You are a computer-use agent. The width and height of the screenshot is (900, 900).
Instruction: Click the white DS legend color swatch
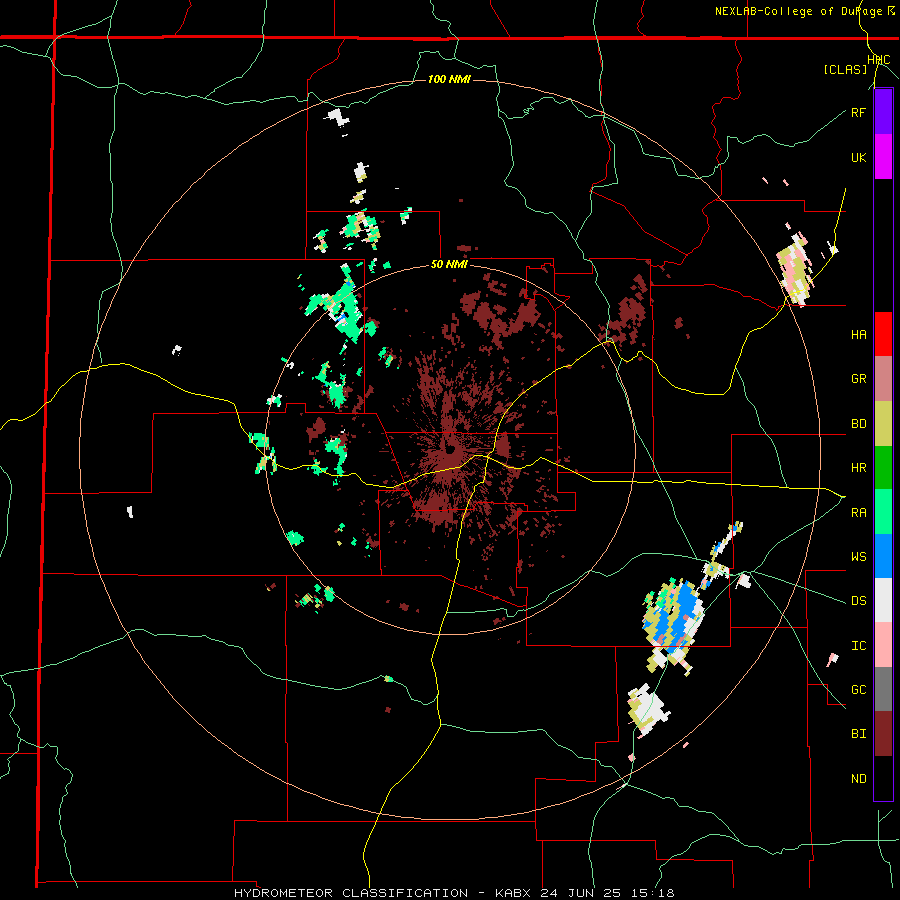883,600
